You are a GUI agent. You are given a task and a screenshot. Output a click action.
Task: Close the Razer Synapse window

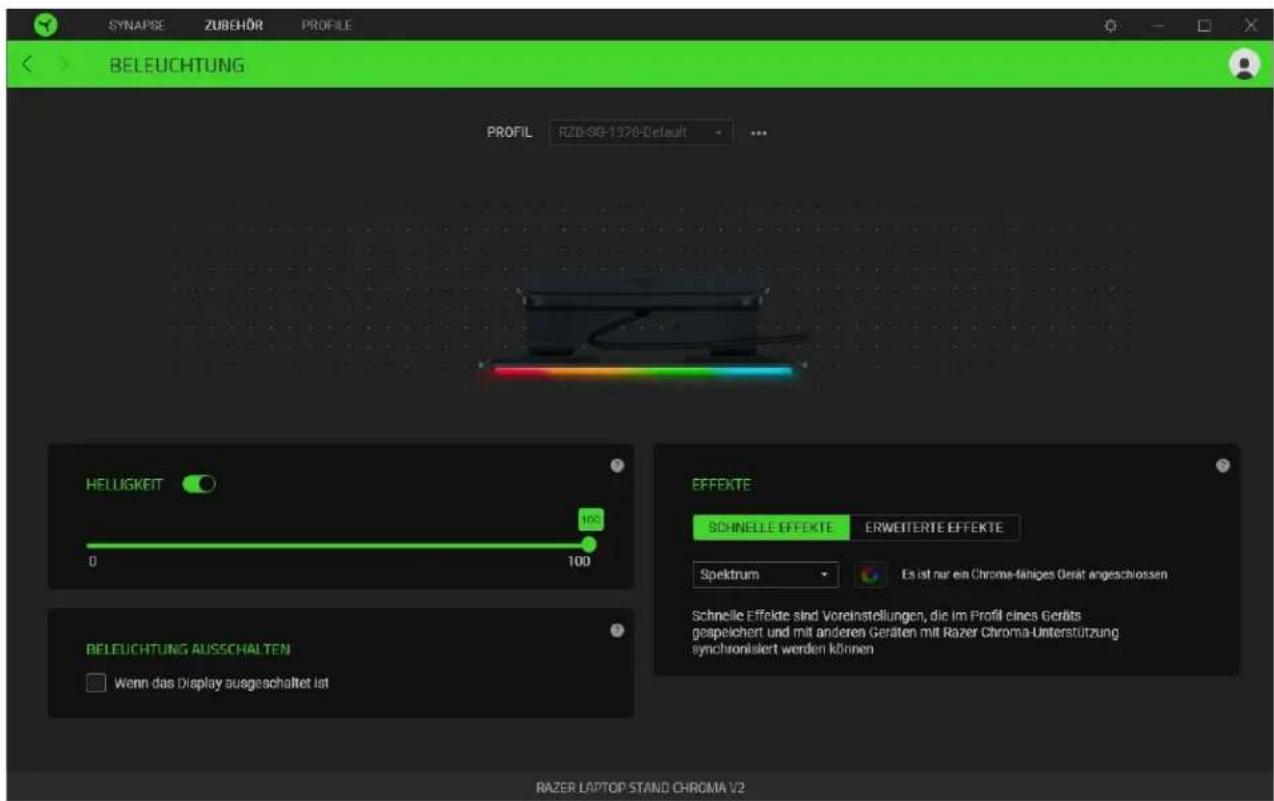click(x=1250, y=23)
